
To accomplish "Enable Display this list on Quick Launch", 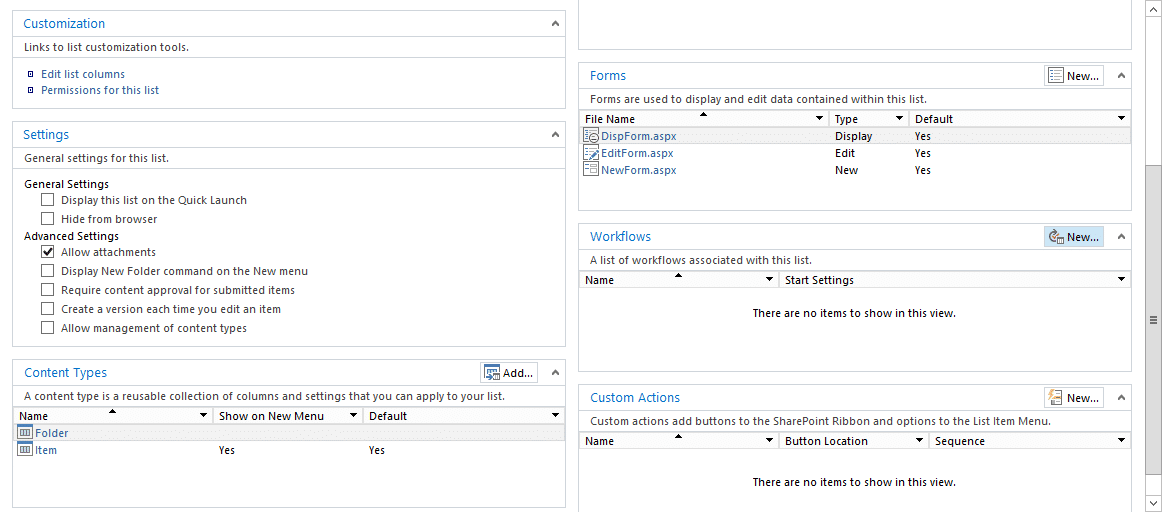I will click(x=47, y=200).
